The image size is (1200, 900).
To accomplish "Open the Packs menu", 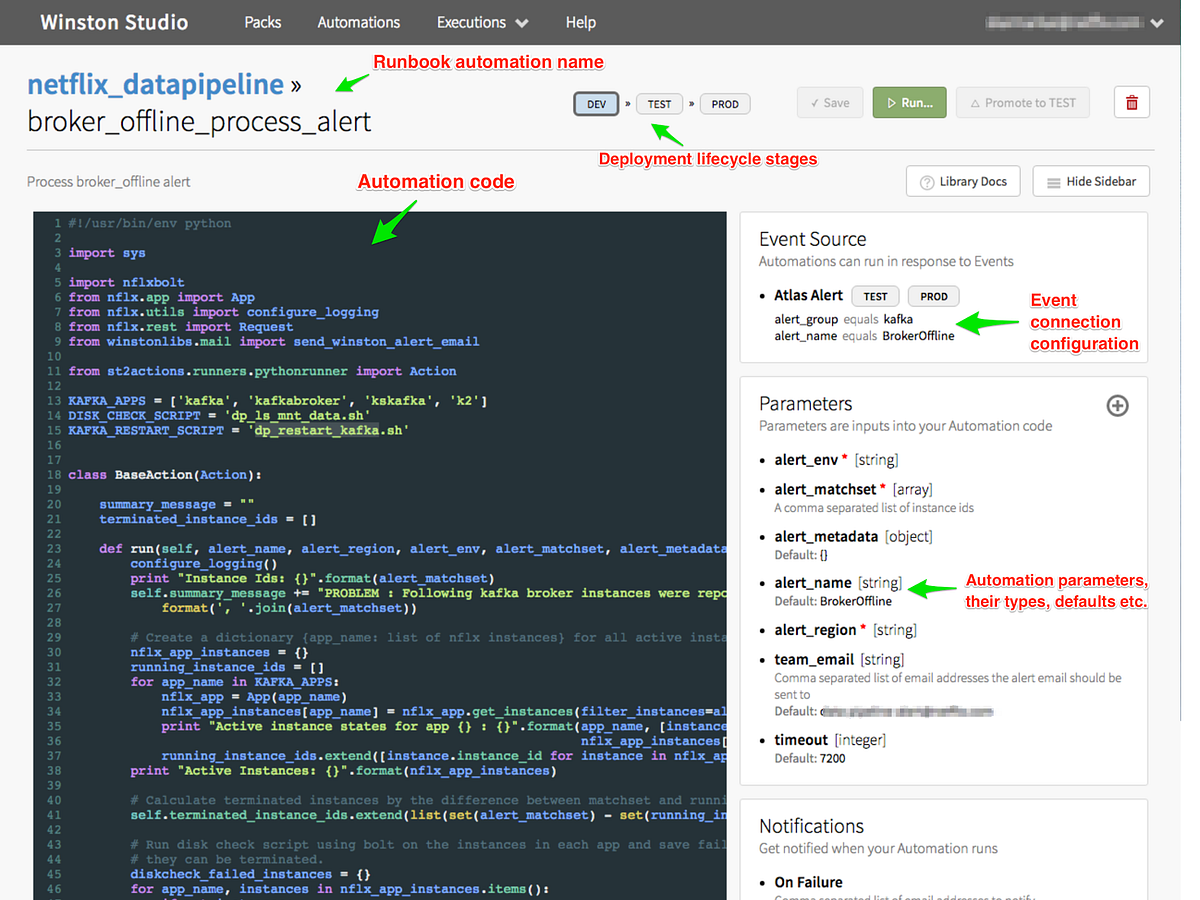I will tap(263, 22).
